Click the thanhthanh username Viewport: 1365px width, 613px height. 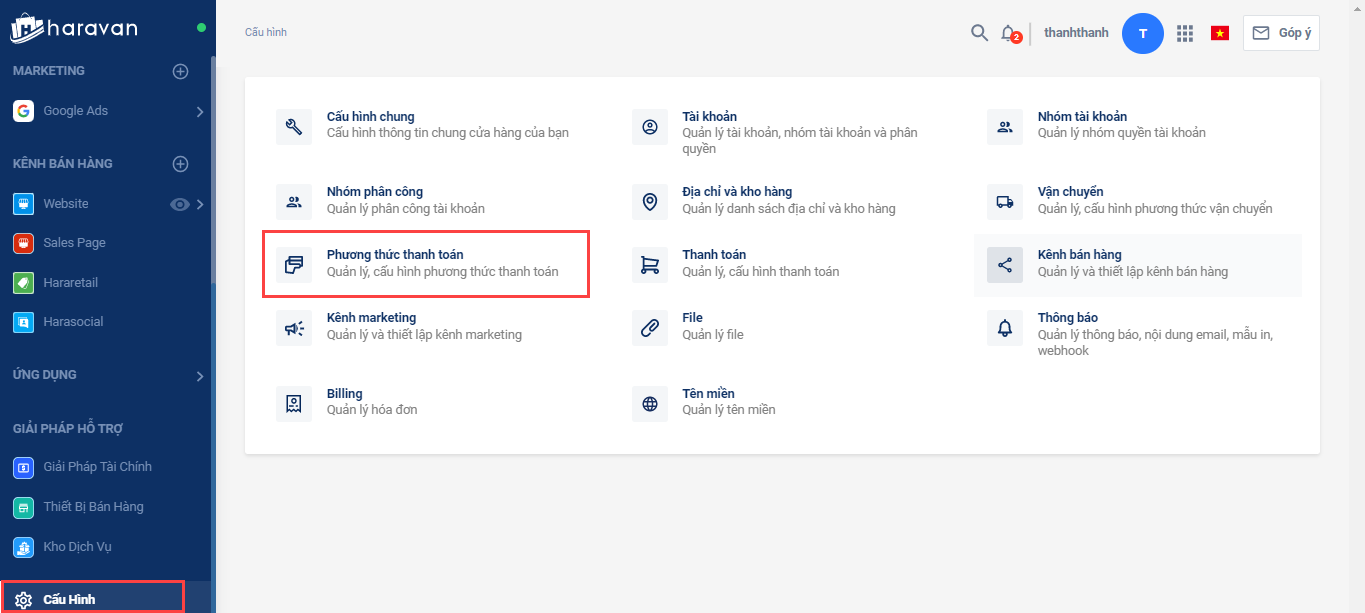1076,33
